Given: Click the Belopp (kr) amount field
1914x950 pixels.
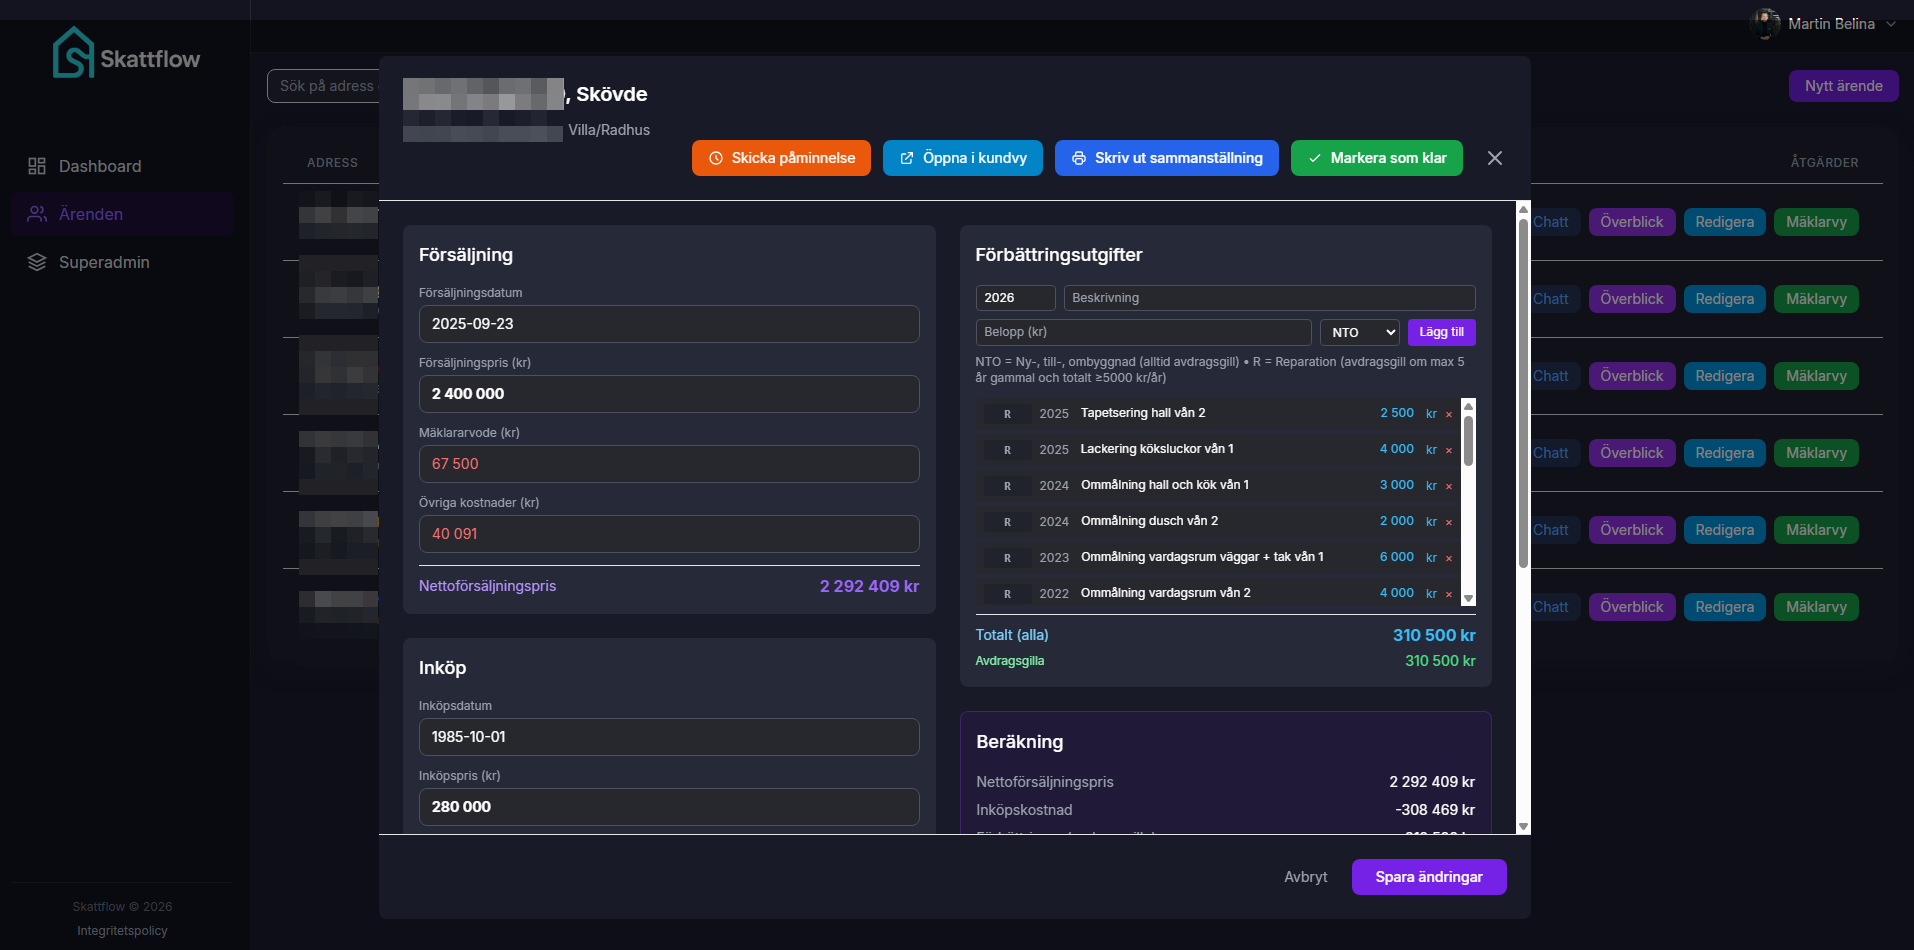Looking at the screenshot, I should [x=1143, y=332].
